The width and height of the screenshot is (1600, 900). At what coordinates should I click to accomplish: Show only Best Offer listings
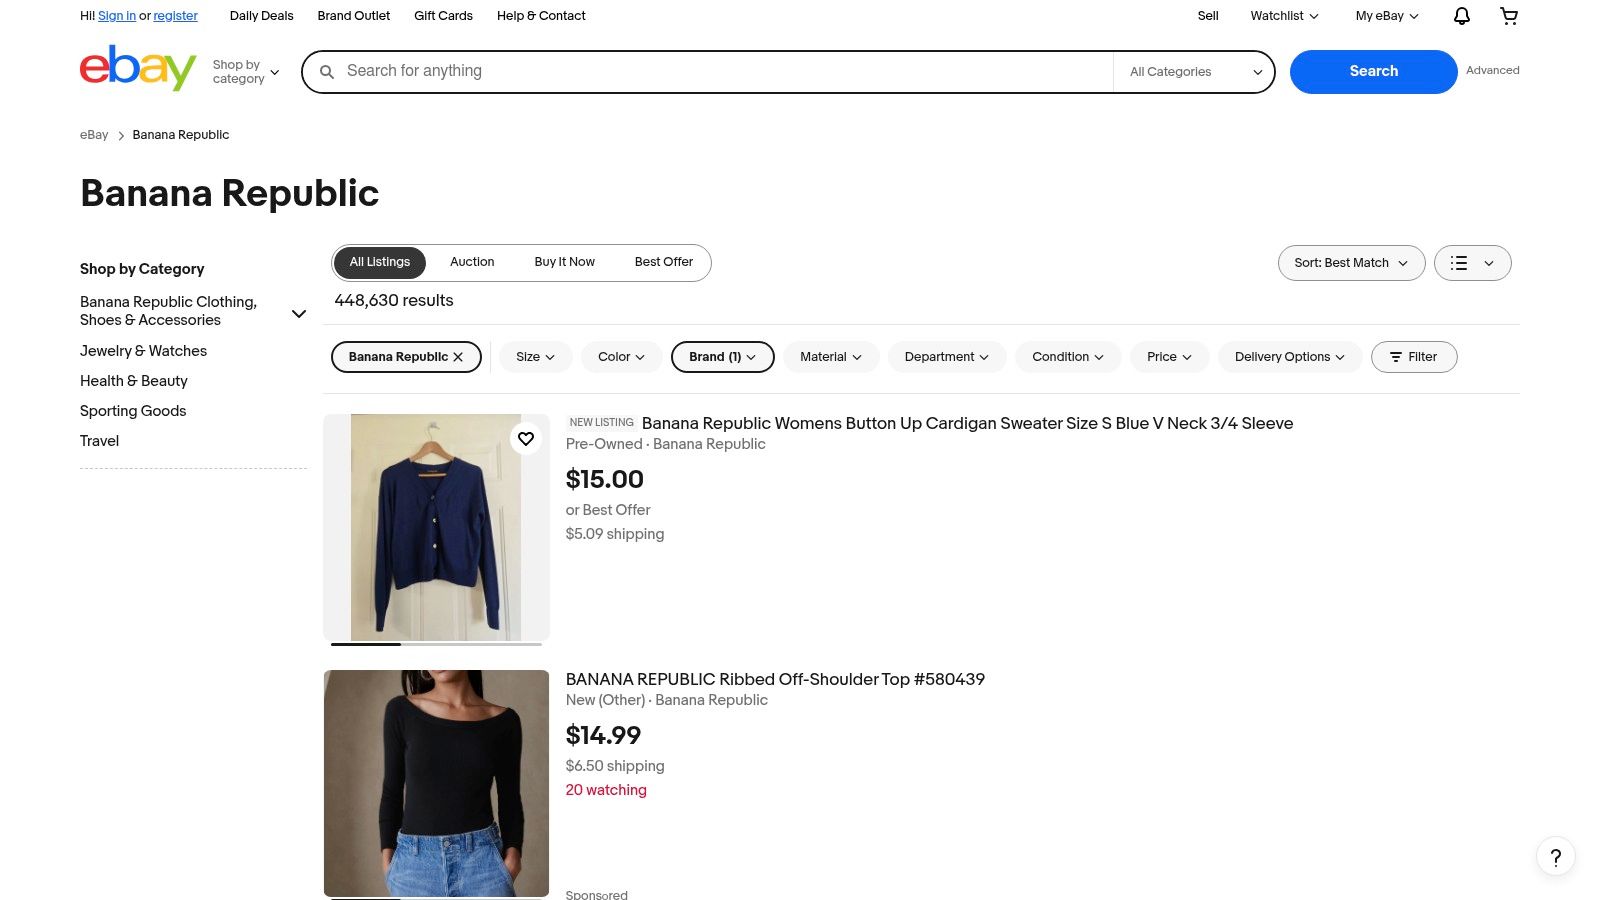pyautogui.click(x=663, y=262)
